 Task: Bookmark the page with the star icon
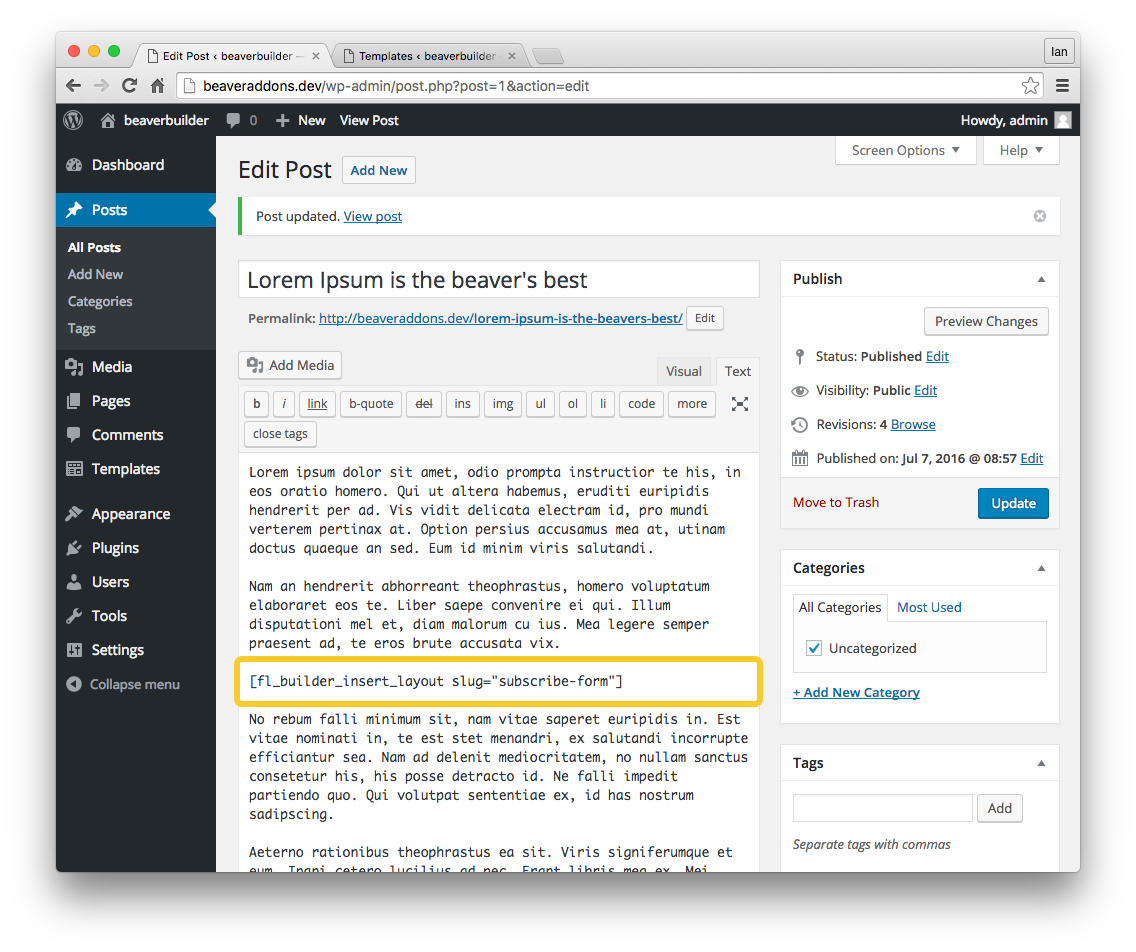[1030, 85]
